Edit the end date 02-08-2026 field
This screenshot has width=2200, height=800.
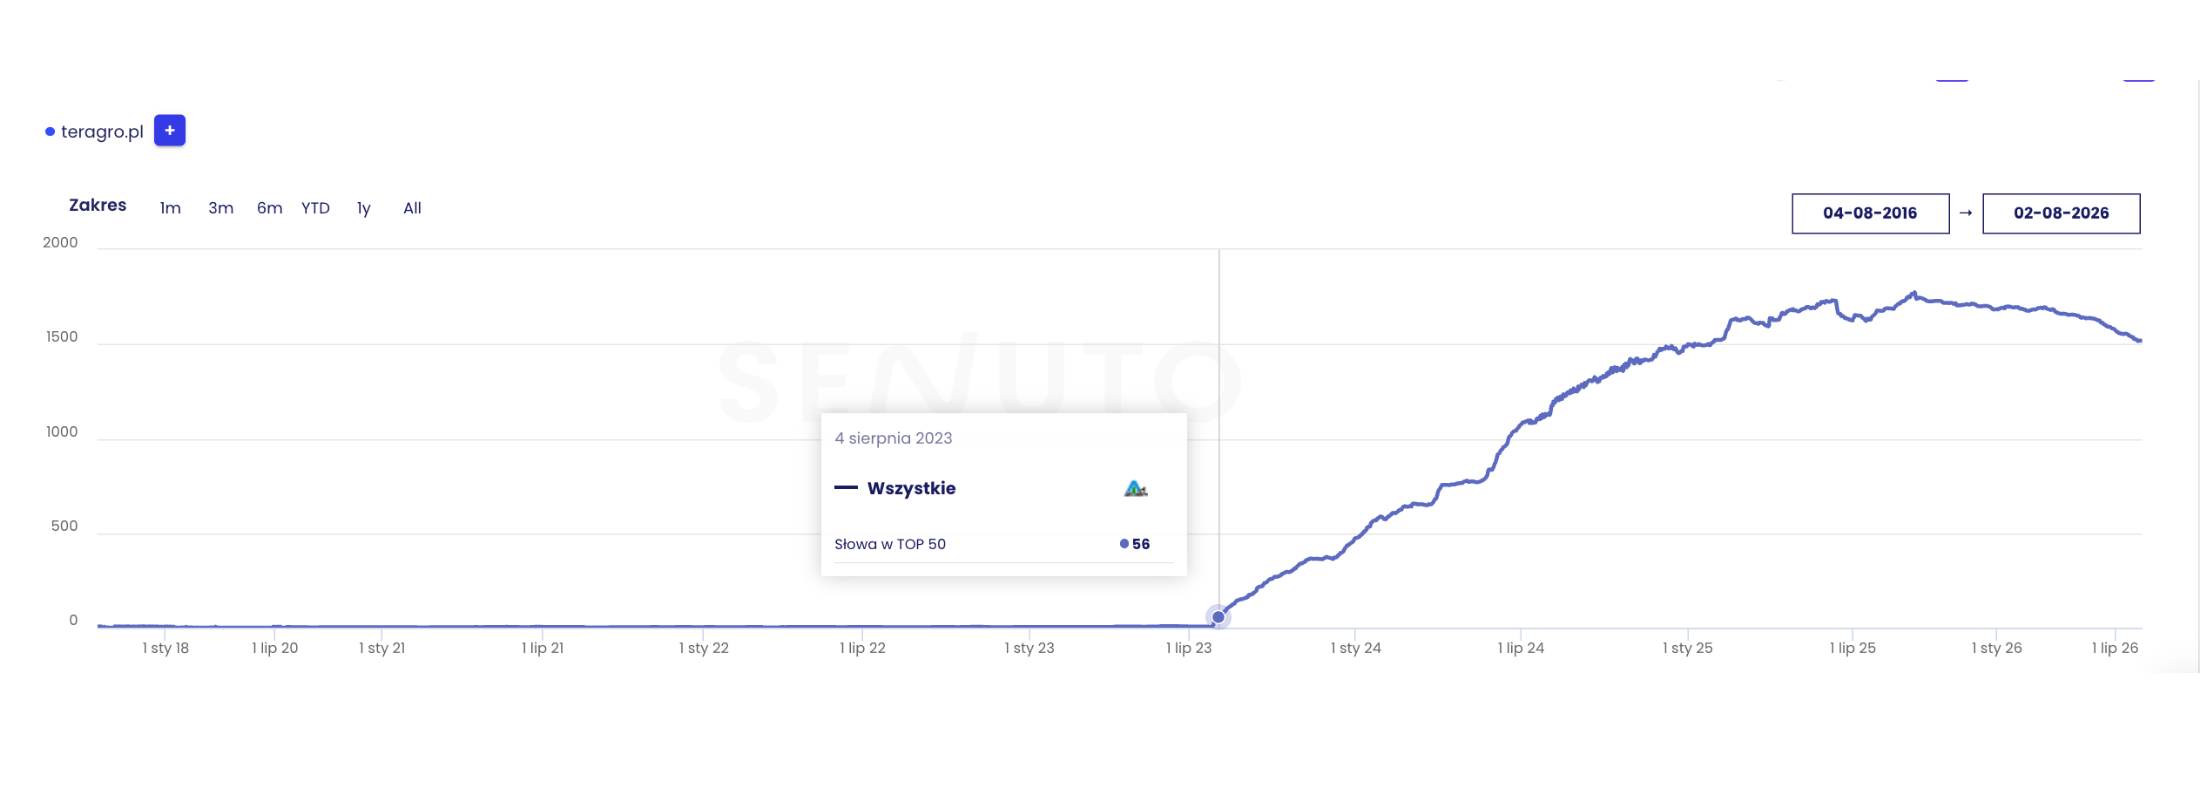[2061, 213]
